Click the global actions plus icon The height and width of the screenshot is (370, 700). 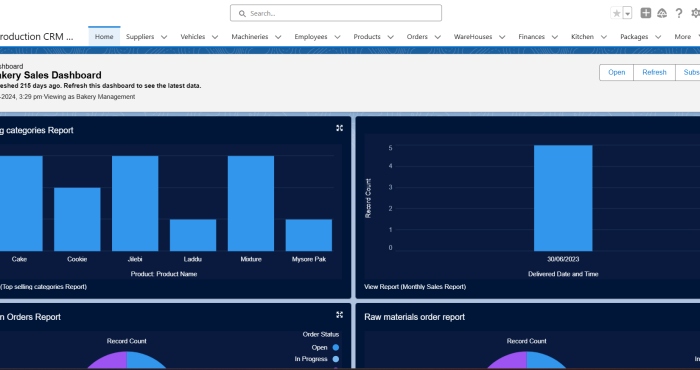[x=646, y=13]
